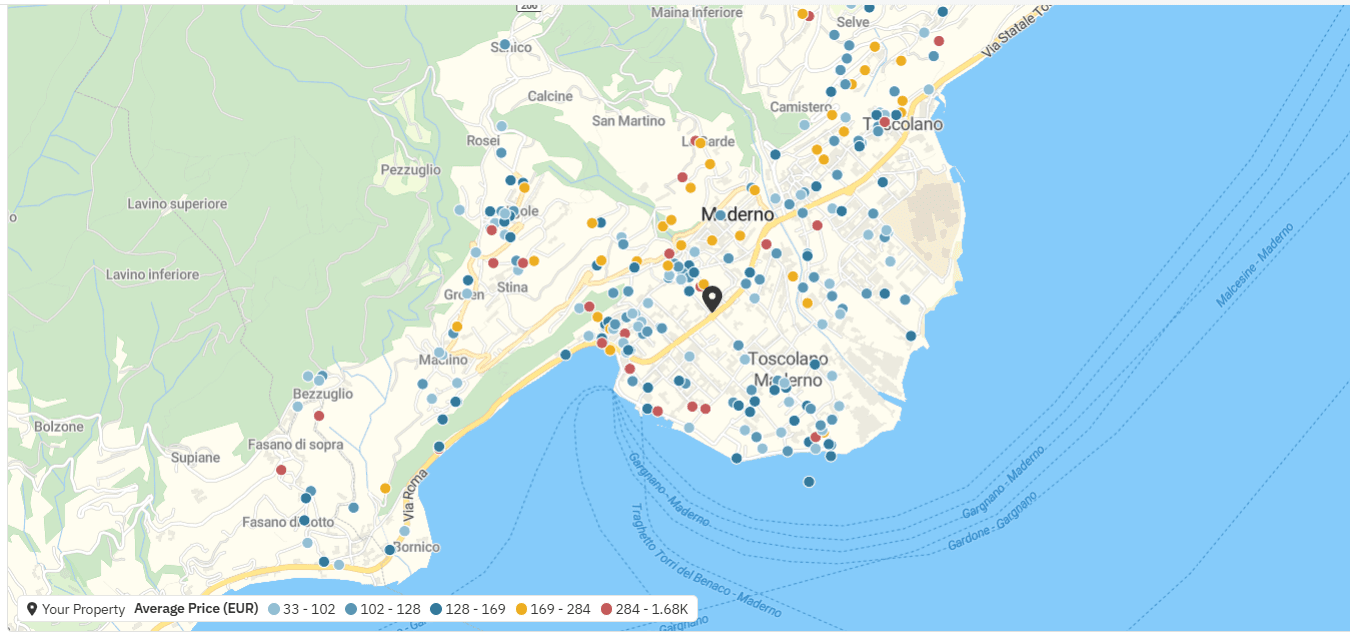Viewport: 1350px width, 642px height.
Task: Open the dark blue dot on the Bornico label
Action: (390, 550)
